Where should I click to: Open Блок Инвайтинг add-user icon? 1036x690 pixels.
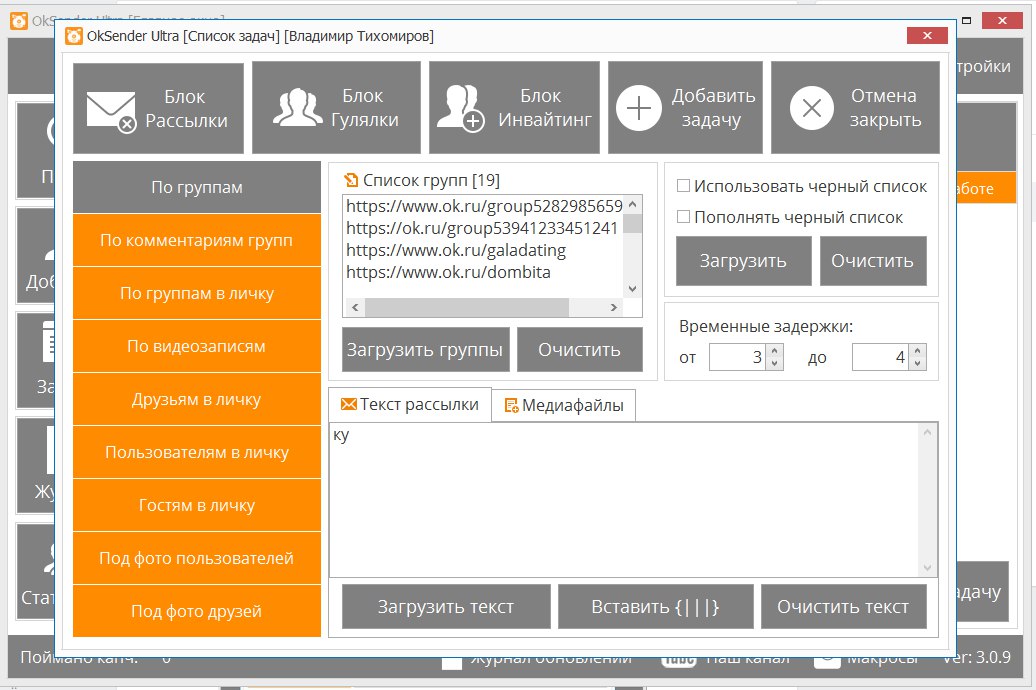coord(462,108)
